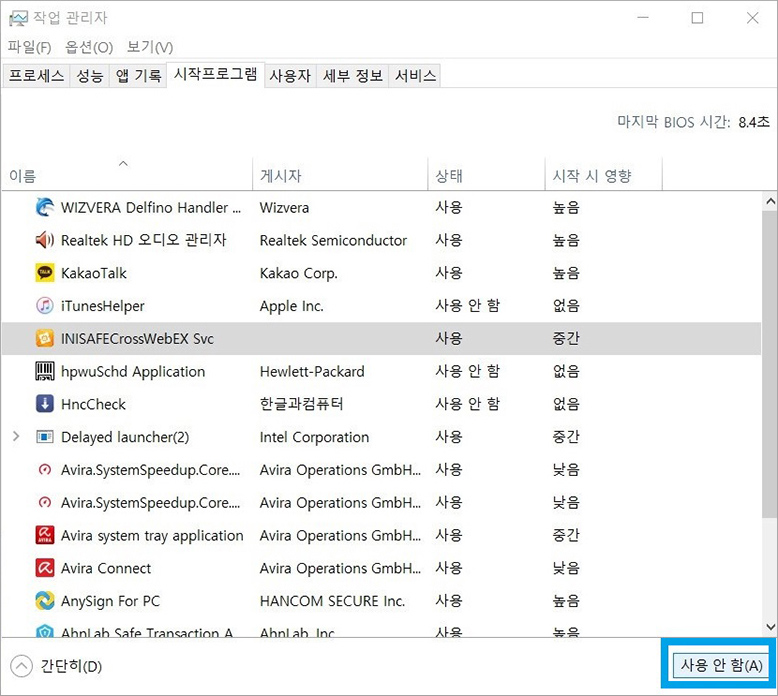Select the 시작프로그램 tab
Viewport: 778px width, 696px height.
click(215, 74)
